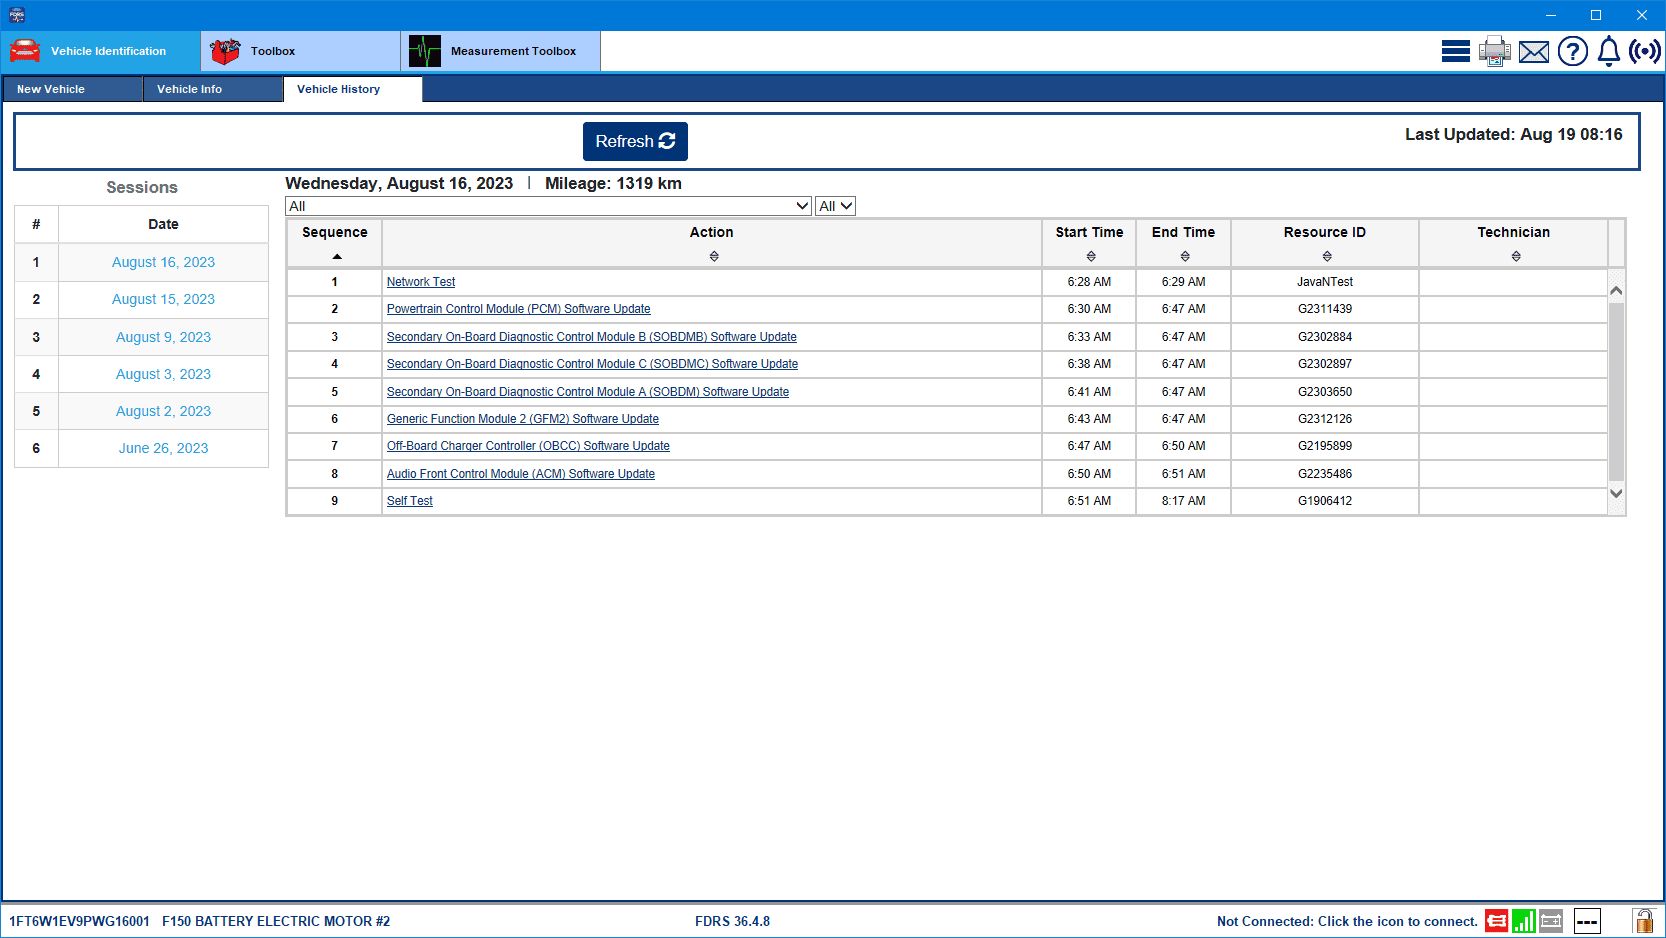Click the printer icon

[x=1494, y=51]
